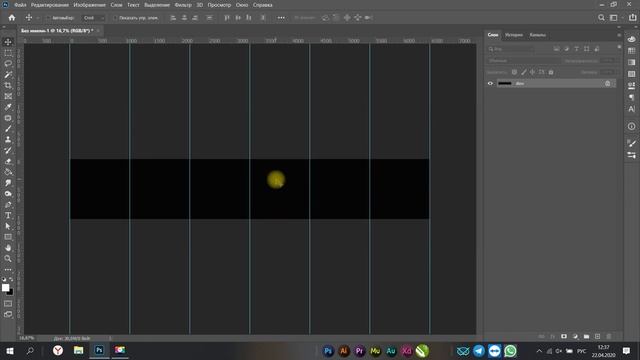Select the Hand tool
Image resolution: width=640 pixels, height=360 pixels.
(x=8, y=248)
